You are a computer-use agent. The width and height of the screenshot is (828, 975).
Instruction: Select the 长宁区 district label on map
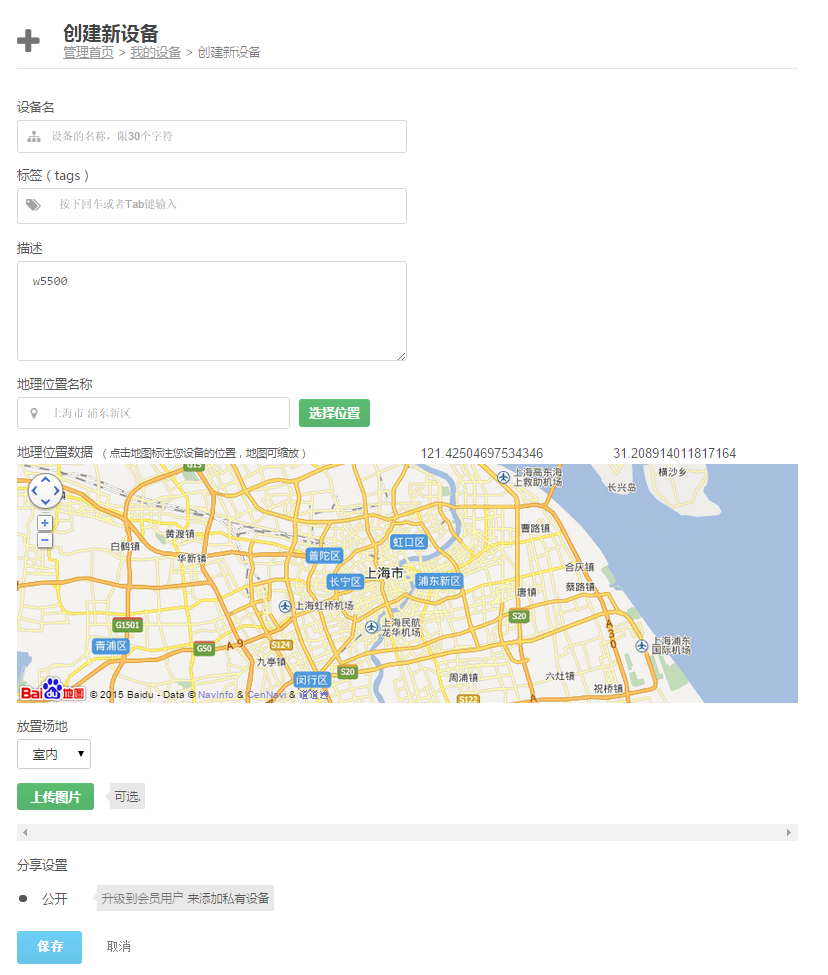pyautogui.click(x=345, y=582)
